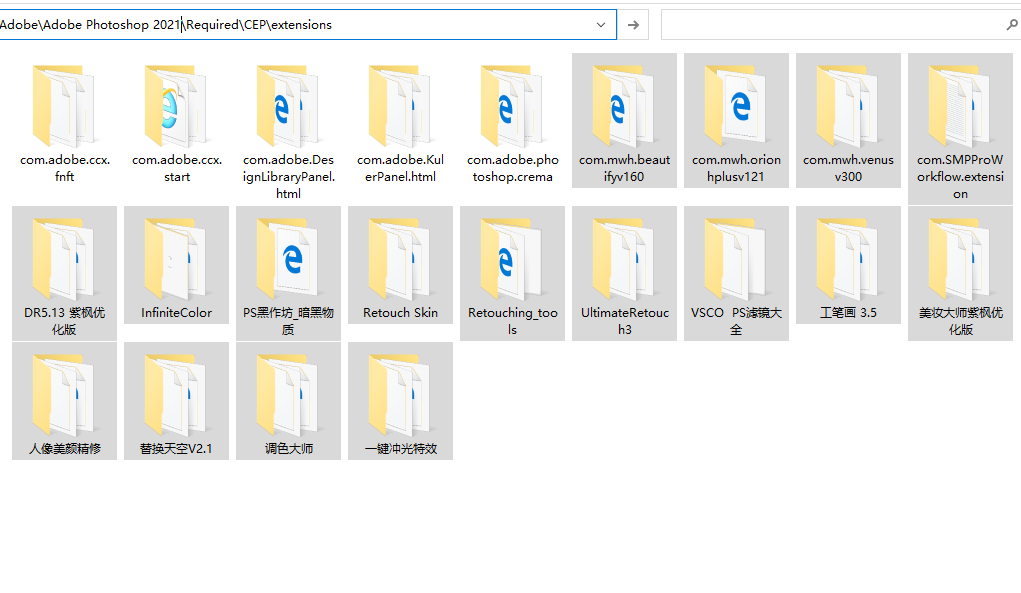Select the com.SMPProWorkflow.extension folder icon
1021x593 pixels.
click(x=960, y=106)
